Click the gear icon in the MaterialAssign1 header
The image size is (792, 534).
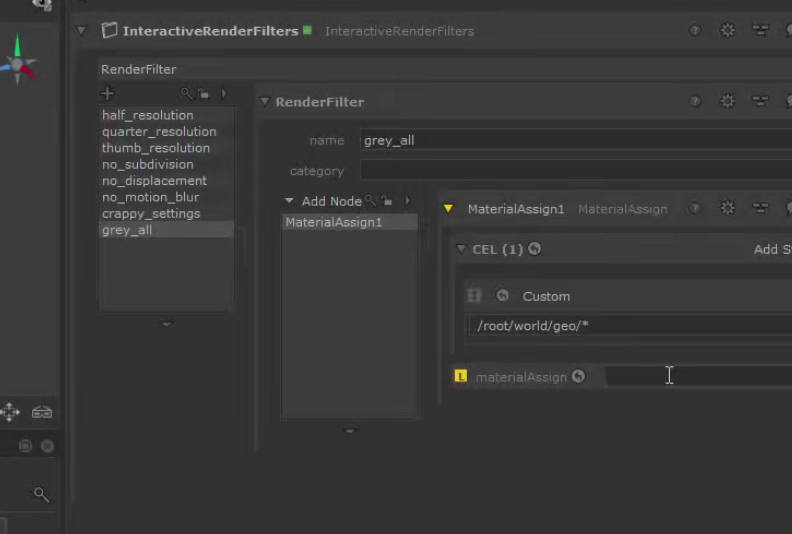tap(727, 209)
